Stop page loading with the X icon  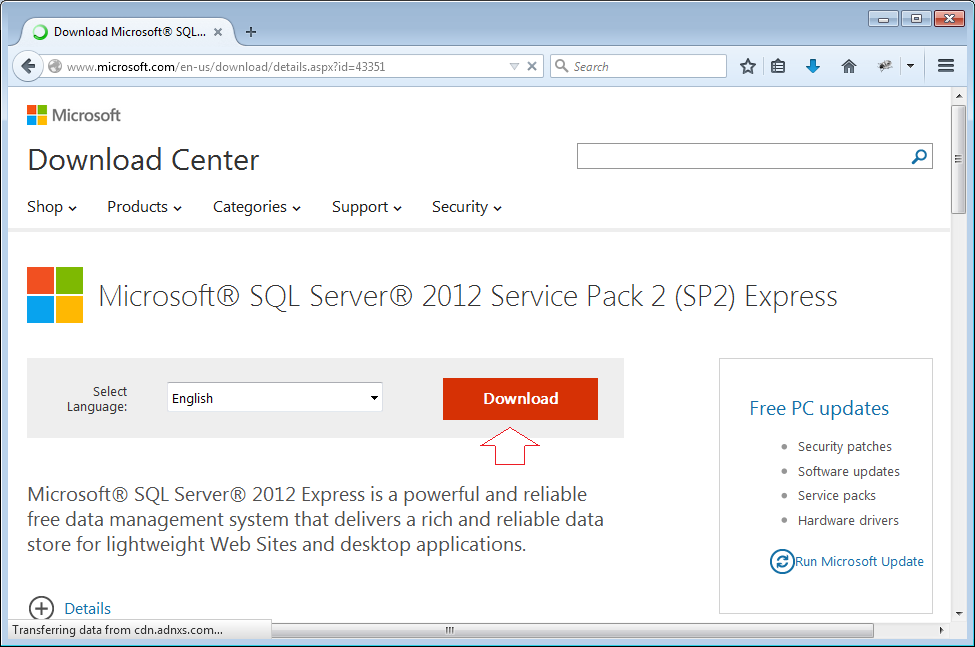[532, 66]
